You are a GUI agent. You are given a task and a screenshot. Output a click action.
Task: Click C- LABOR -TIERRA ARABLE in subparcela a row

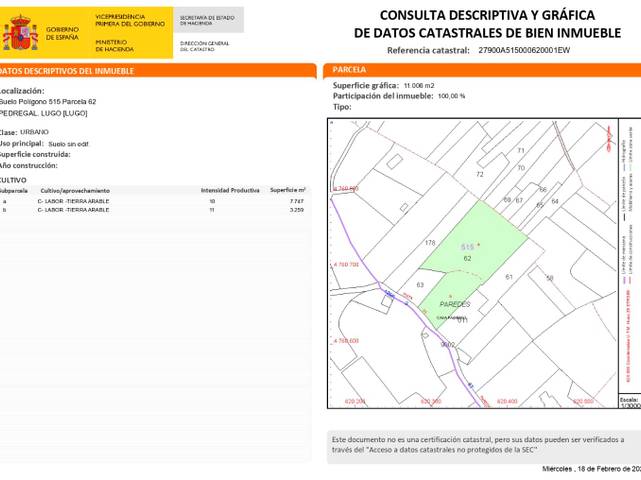[x=73, y=201]
